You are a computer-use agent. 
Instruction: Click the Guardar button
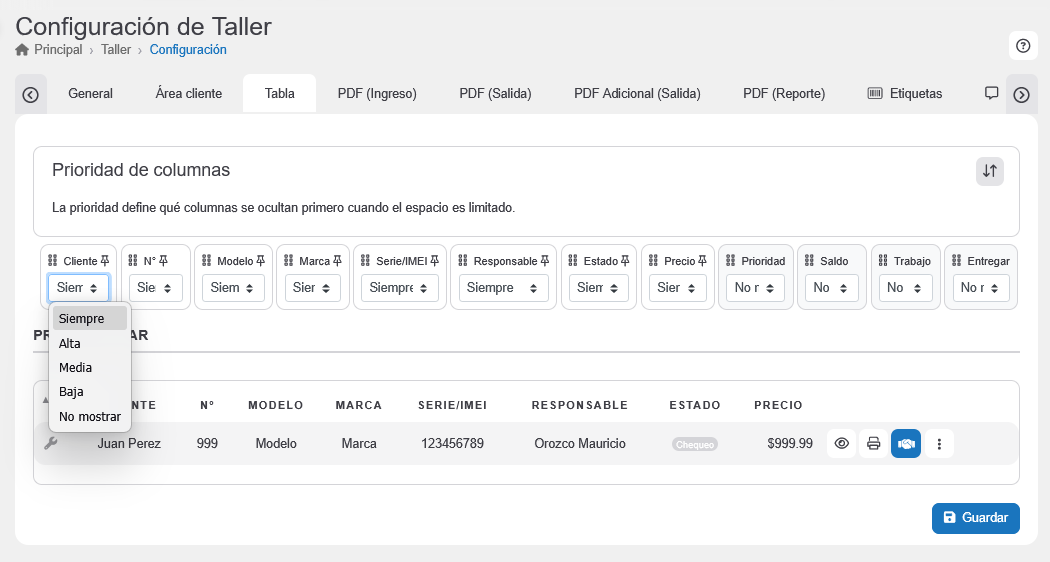click(975, 518)
